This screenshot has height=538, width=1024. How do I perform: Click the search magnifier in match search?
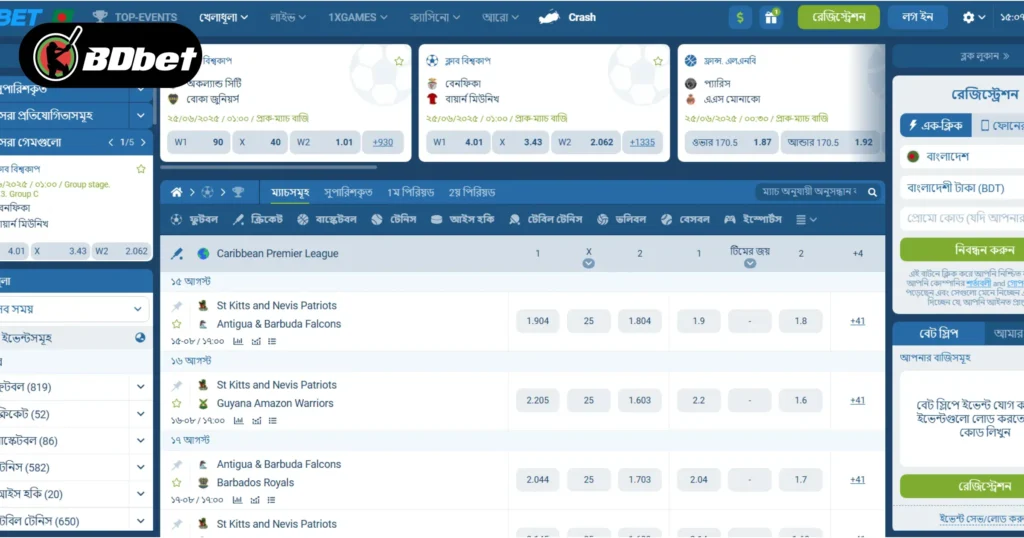tap(872, 192)
